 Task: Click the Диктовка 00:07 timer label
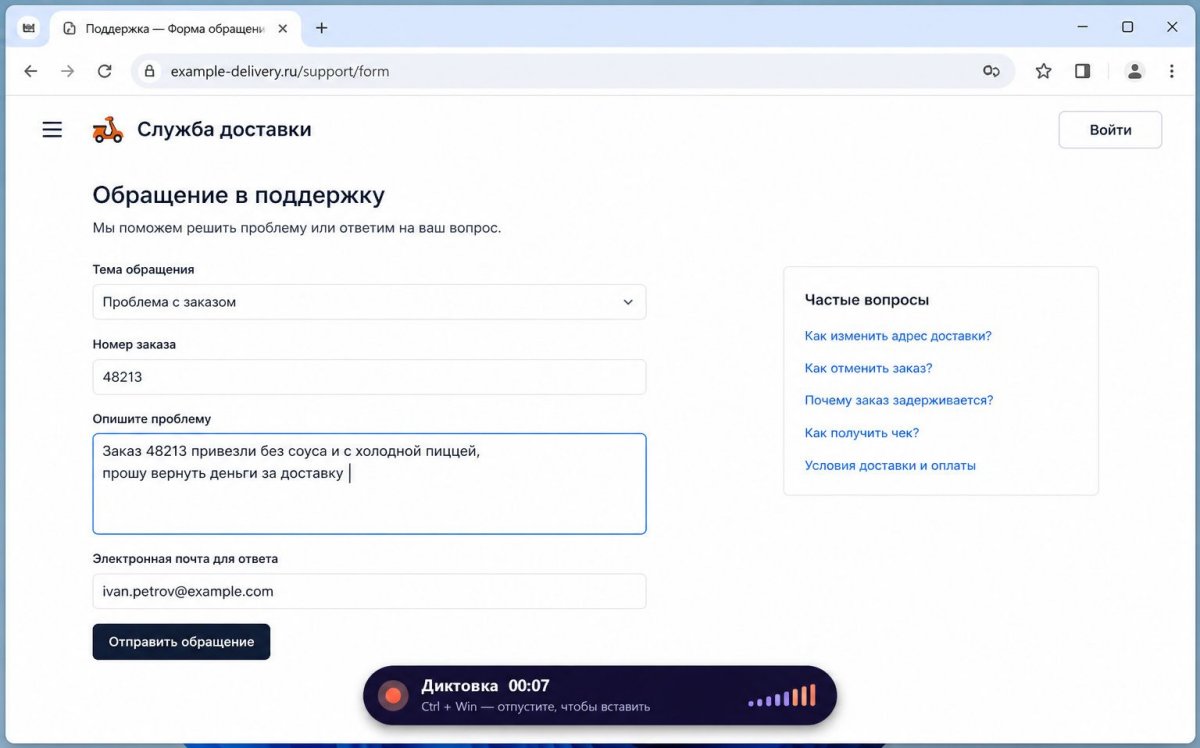pos(485,686)
